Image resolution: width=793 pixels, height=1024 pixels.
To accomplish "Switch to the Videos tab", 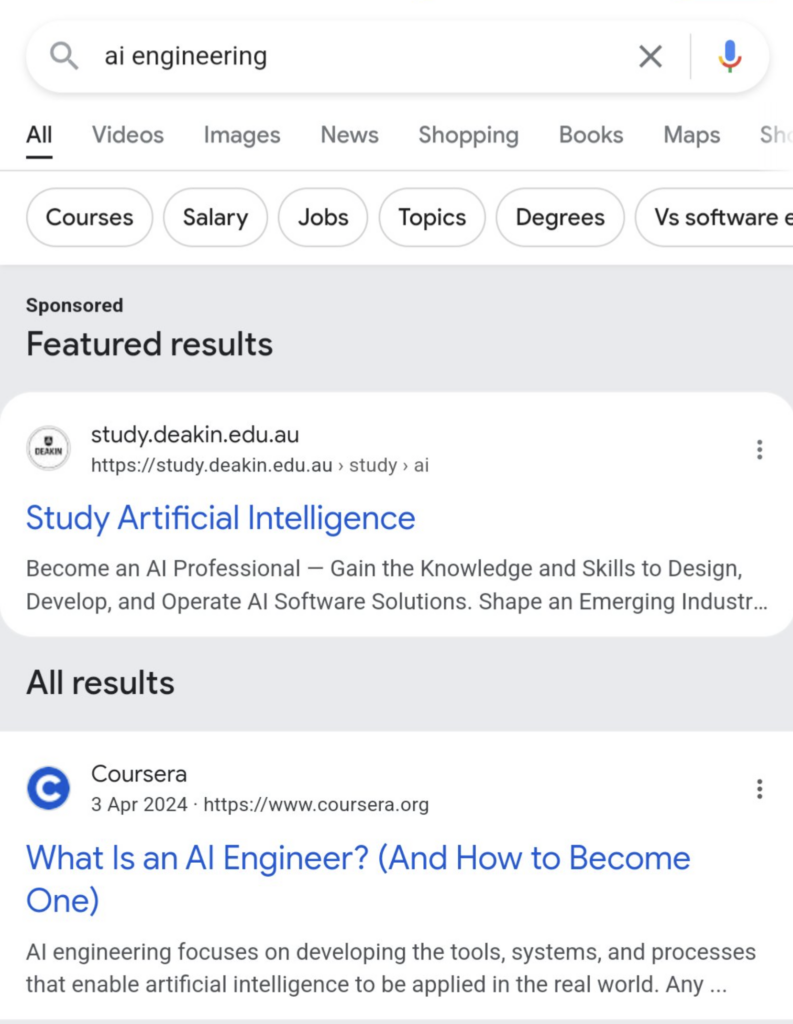I will (x=128, y=135).
